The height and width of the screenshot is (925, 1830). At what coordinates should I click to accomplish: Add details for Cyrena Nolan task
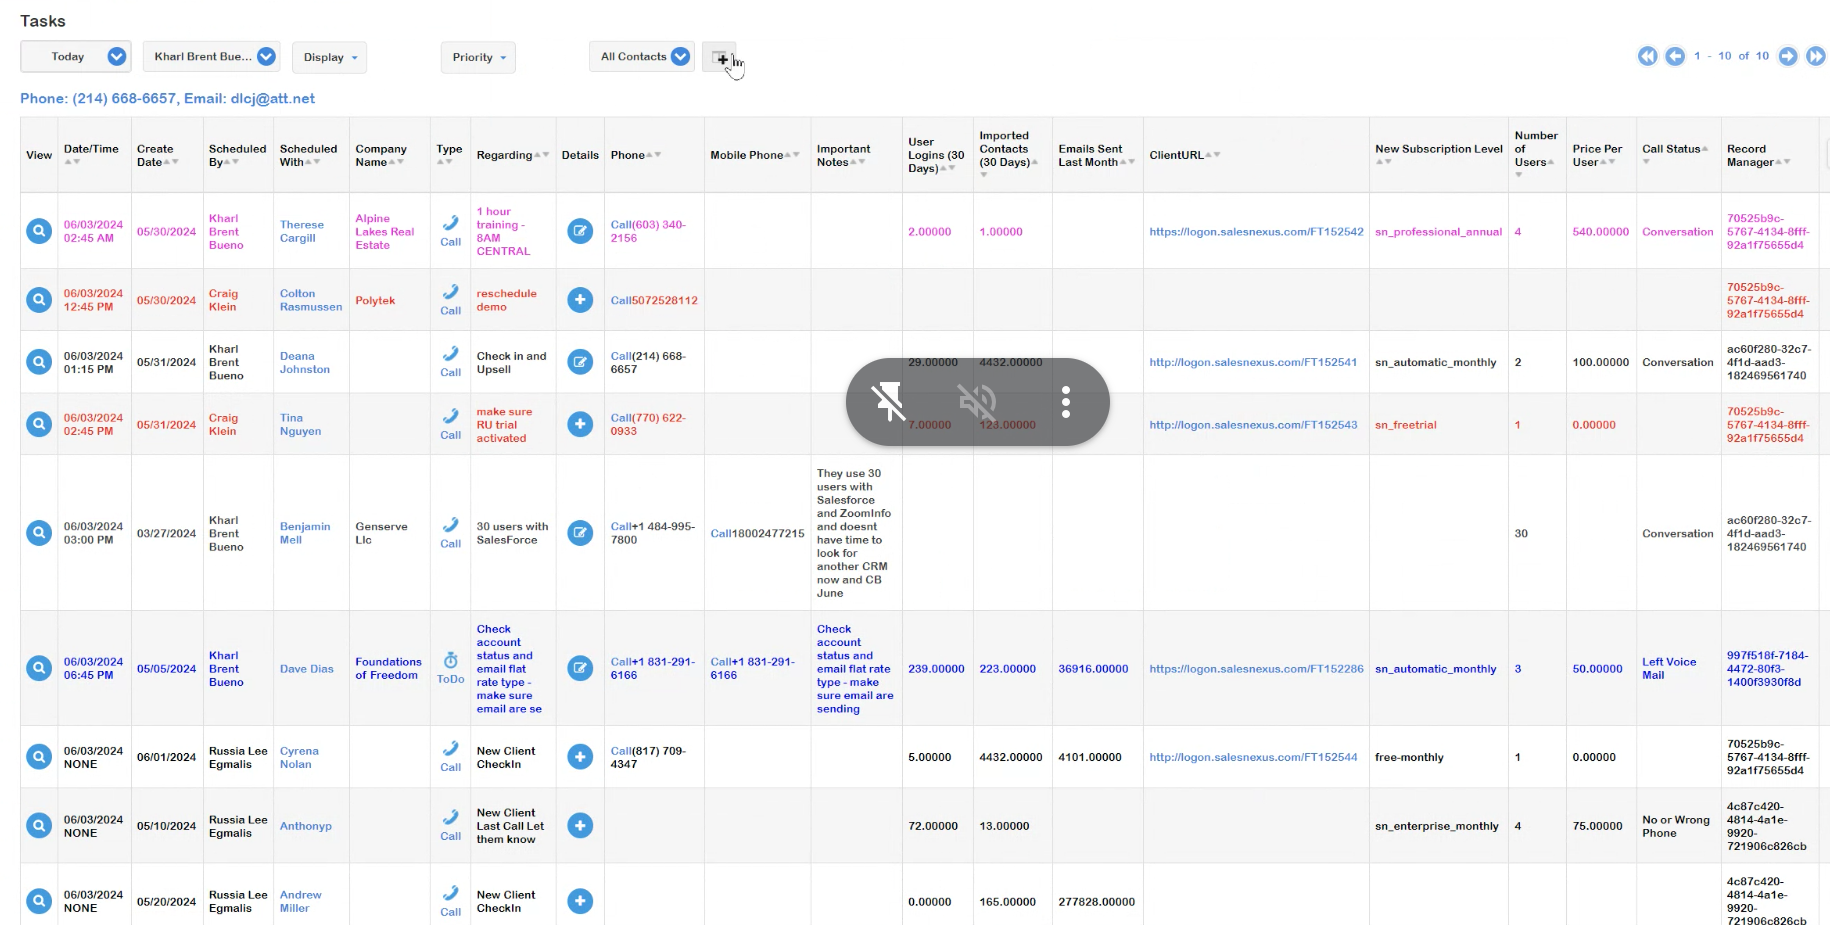[580, 757]
